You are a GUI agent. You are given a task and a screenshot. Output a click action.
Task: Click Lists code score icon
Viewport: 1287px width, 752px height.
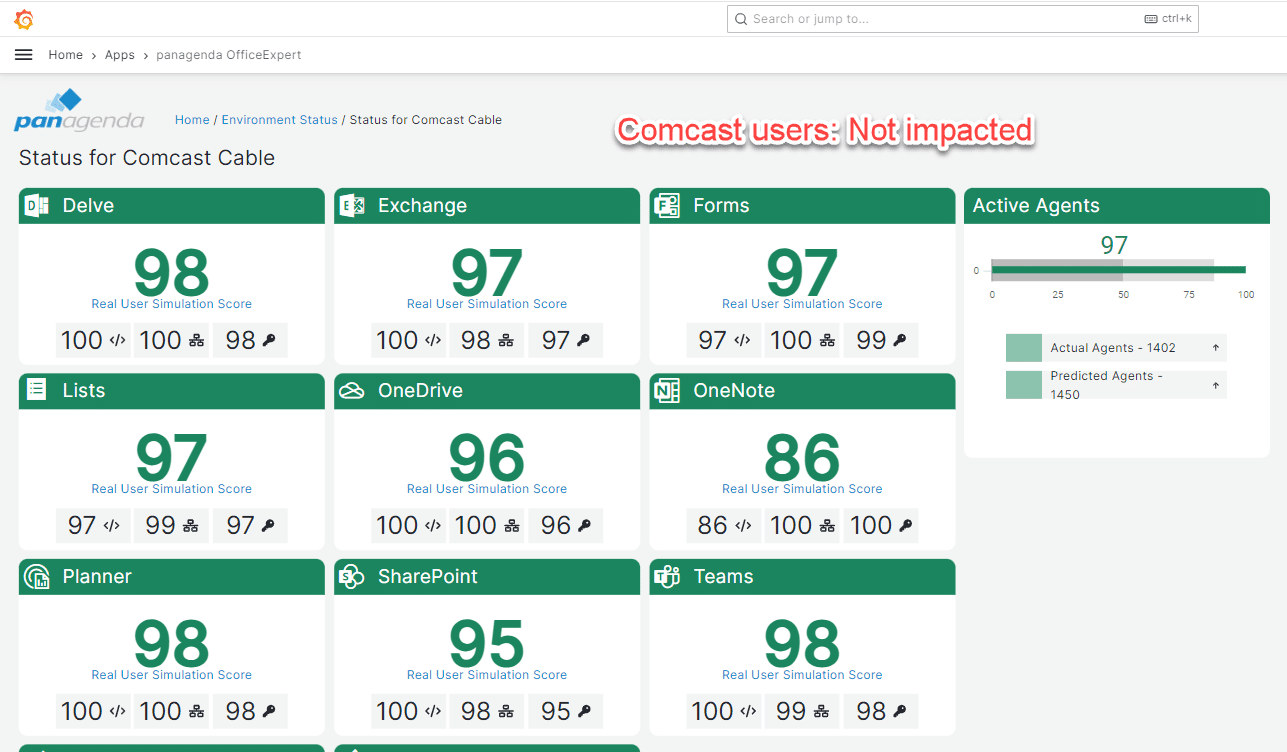pyautogui.click(x=111, y=525)
